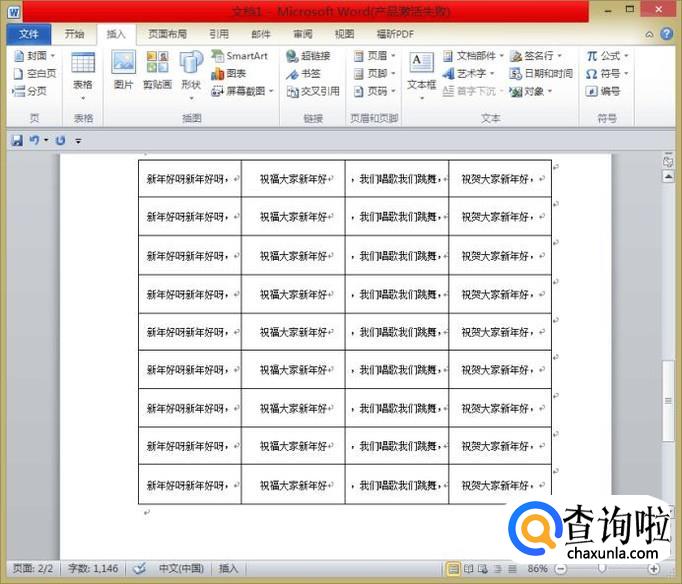682x584 pixels.
Task: Click the Text Box (文本框) button
Action: (x=421, y=76)
